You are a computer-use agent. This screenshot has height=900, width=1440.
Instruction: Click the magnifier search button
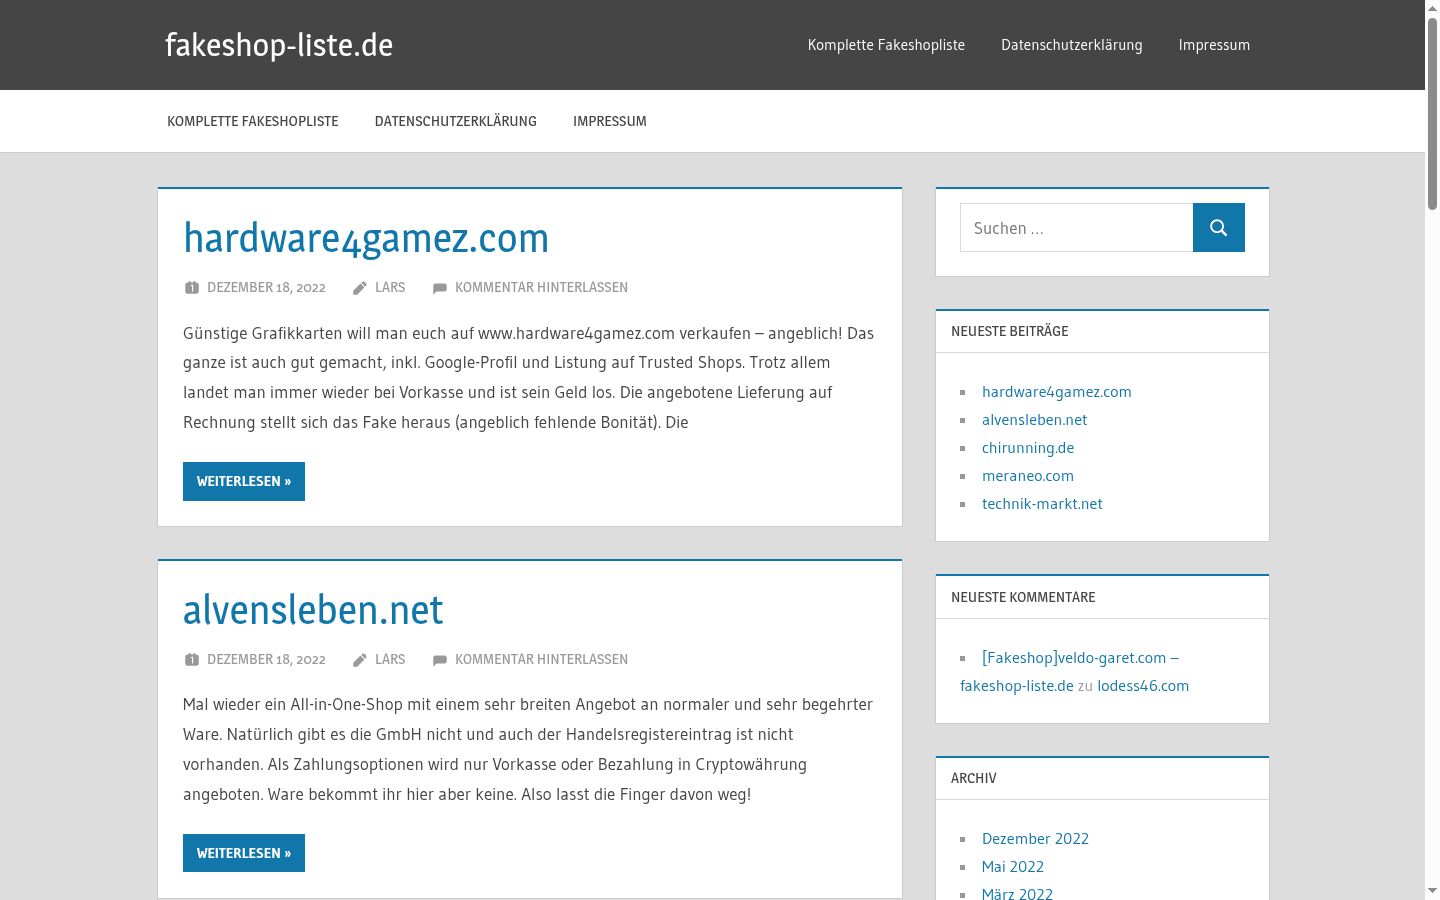[1218, 228]
